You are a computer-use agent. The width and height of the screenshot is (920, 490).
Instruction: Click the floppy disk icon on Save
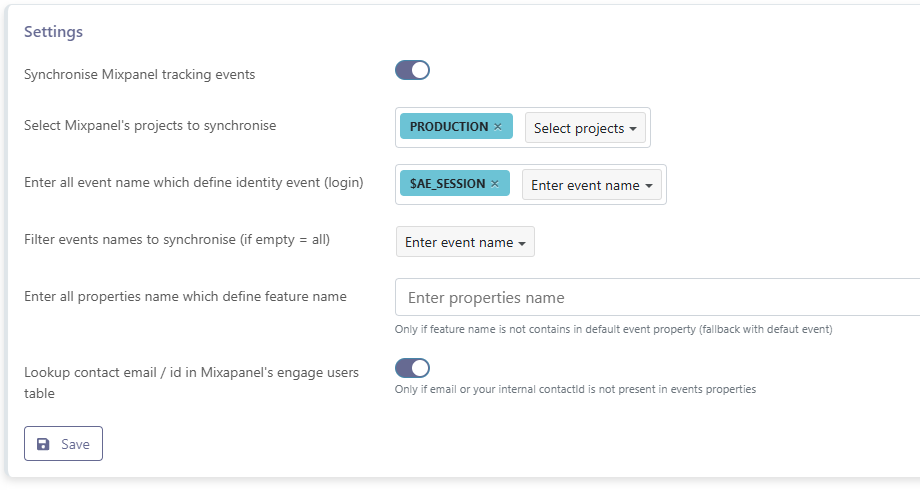(x=43, y=444)
